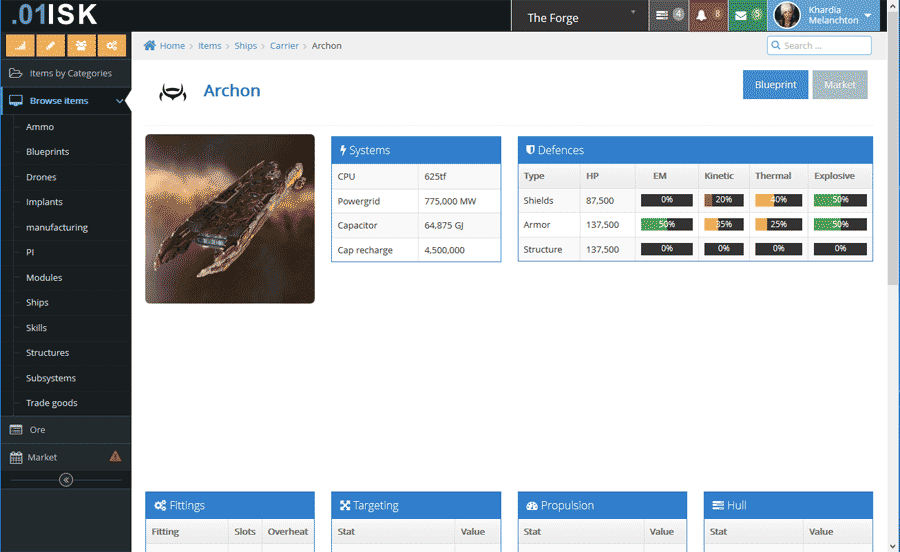Viewport: 900px width, 552px height.
Task: Go to Carrier breadcrumb link
Action: (x=284, y=45)
